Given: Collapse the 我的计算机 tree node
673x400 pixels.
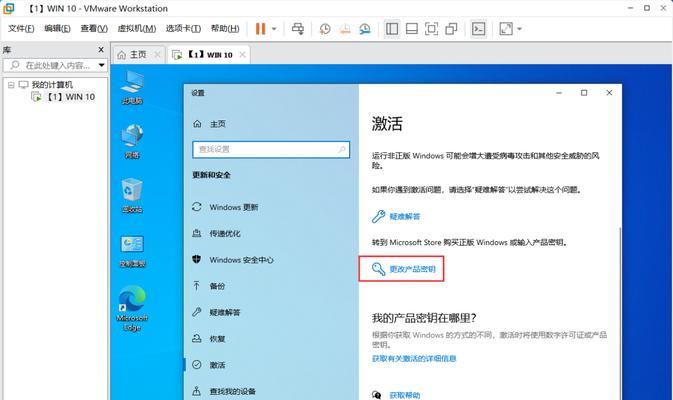Looking at the screenshot, I should tap(11, 85).
